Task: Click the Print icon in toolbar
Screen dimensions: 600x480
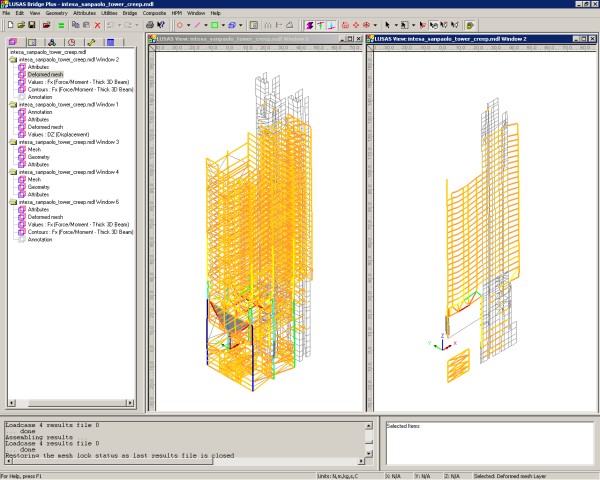Action: (149, 24)
